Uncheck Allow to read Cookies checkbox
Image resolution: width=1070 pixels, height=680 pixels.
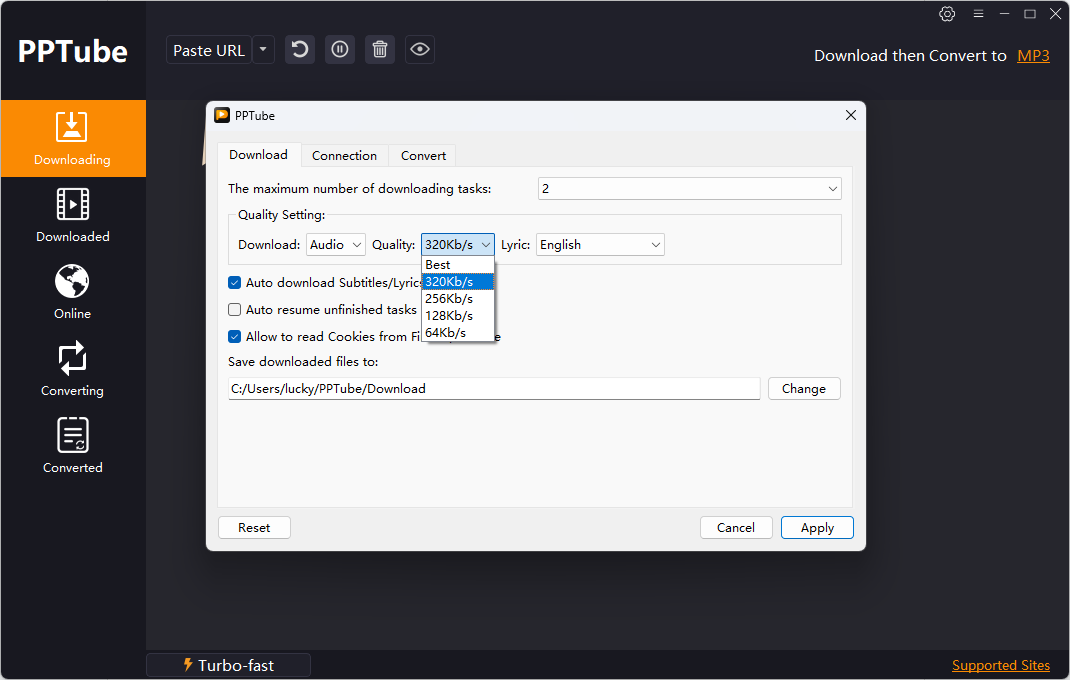click(235, 337)
